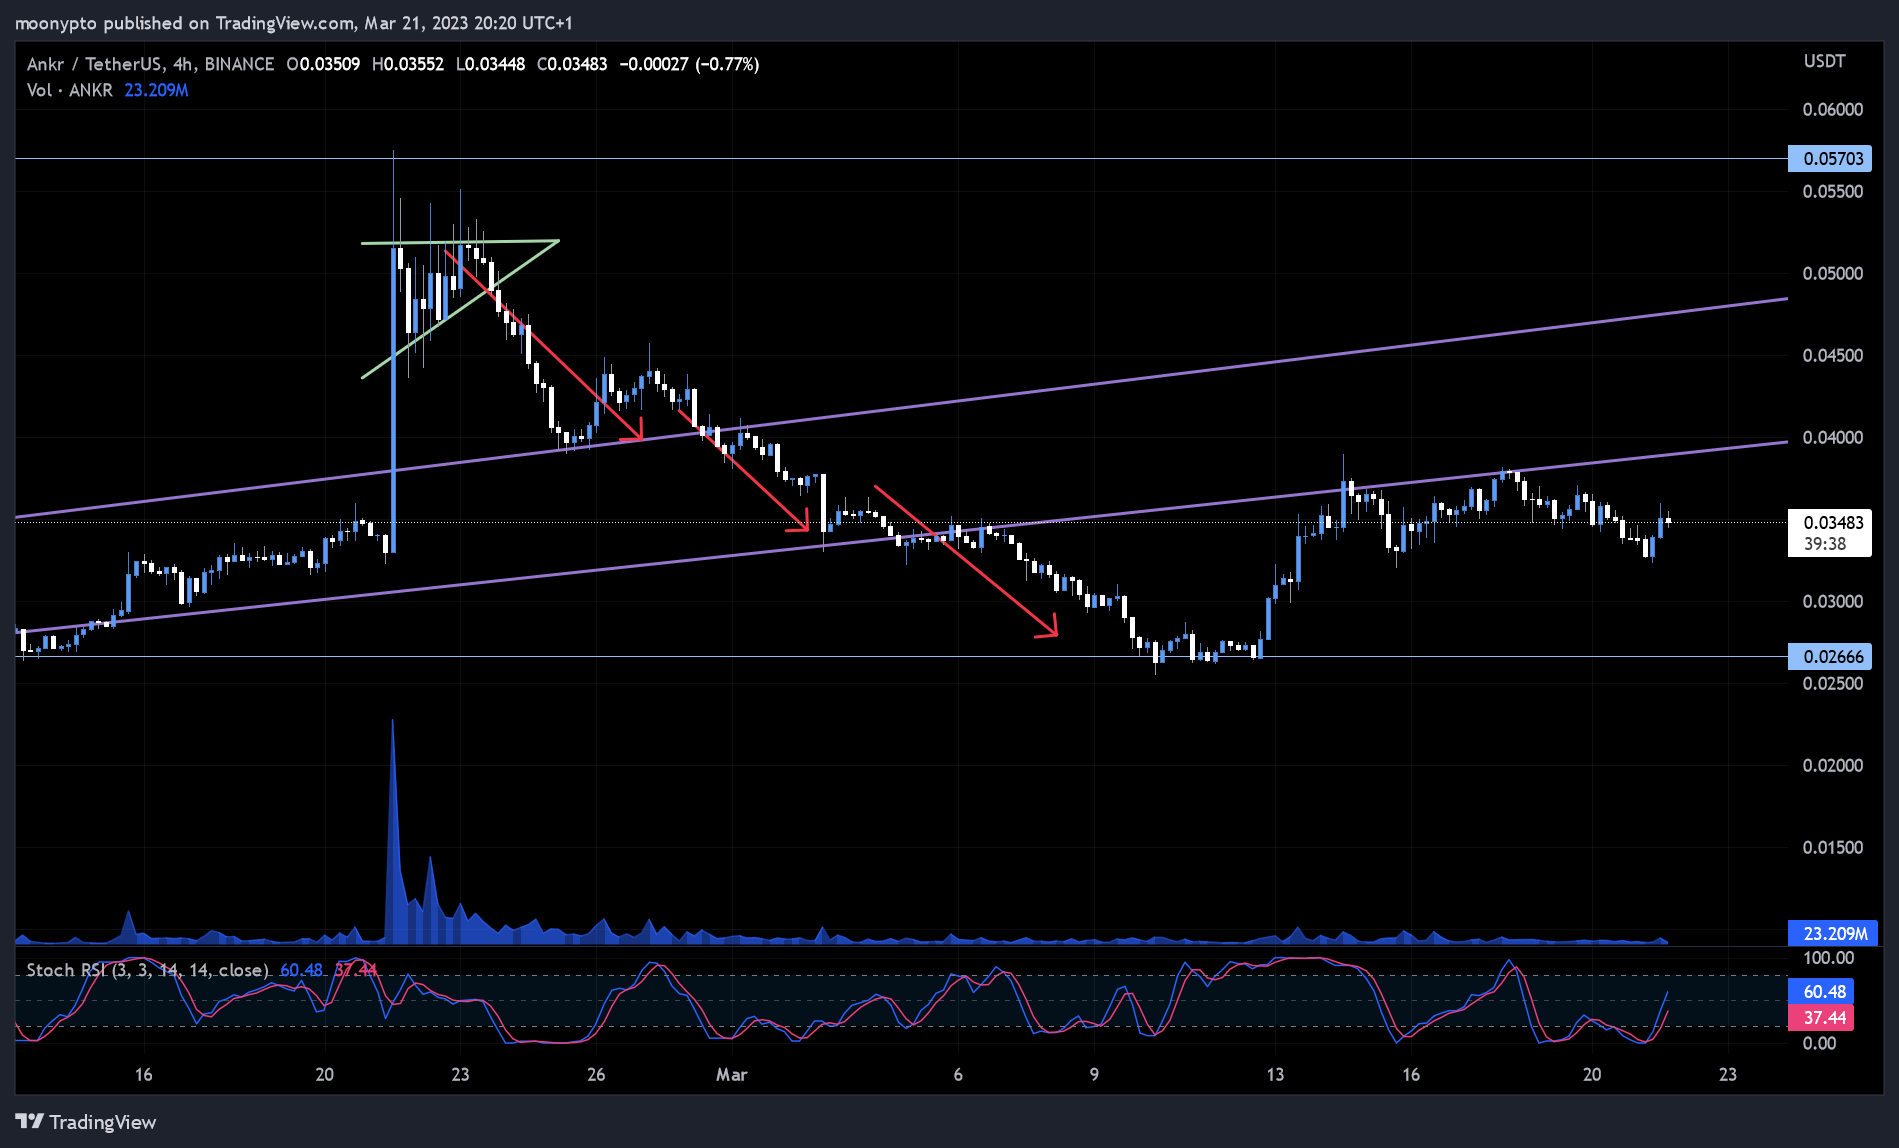
Task: Click the 0.02000 price axis tick
Action: [1833, 765]
